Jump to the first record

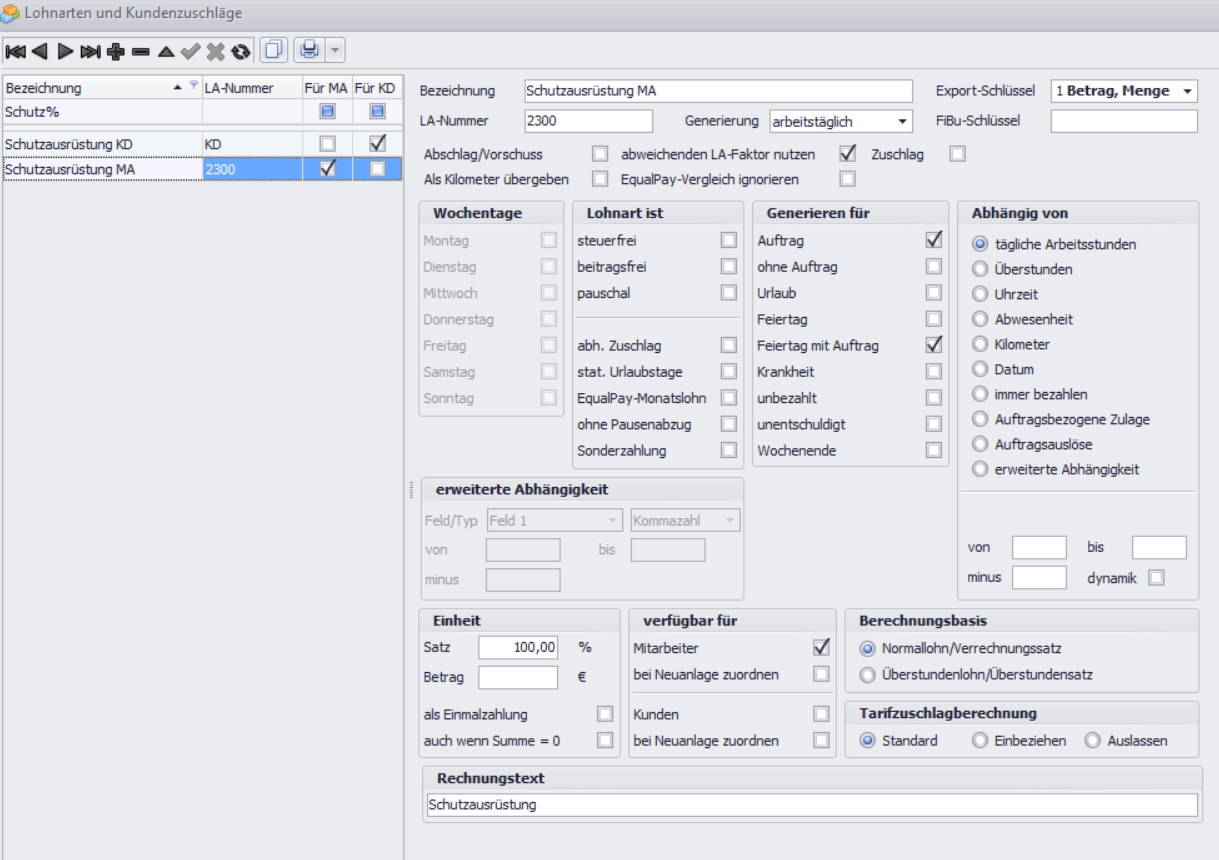15,50
